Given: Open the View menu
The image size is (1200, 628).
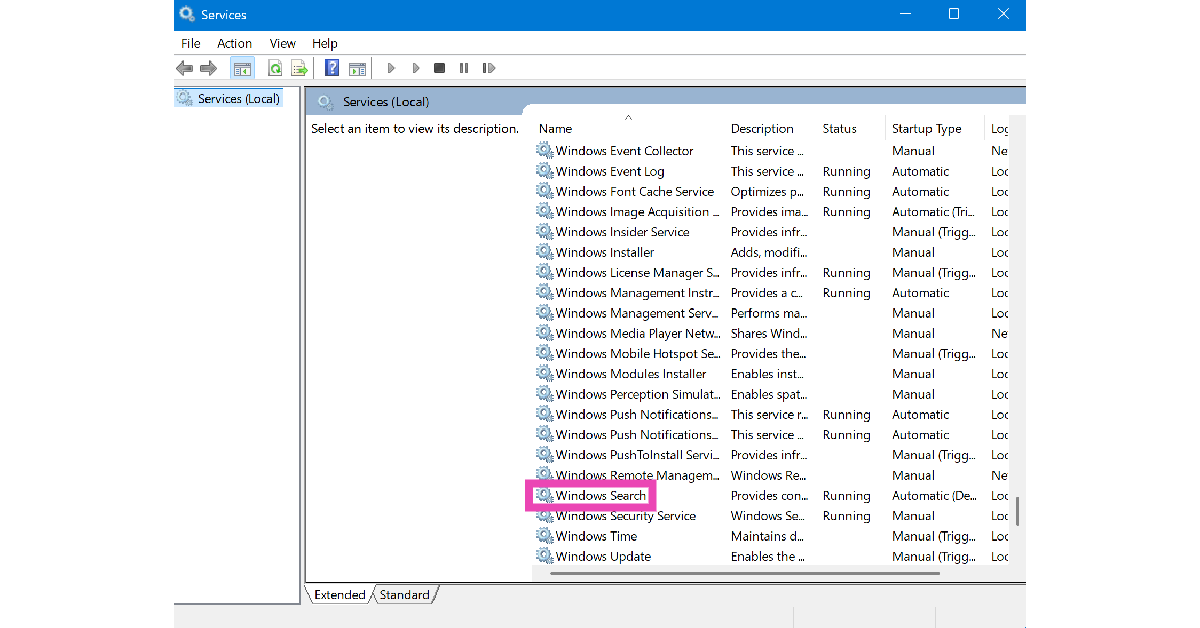Looking at the screenshot, I should 283,43.
